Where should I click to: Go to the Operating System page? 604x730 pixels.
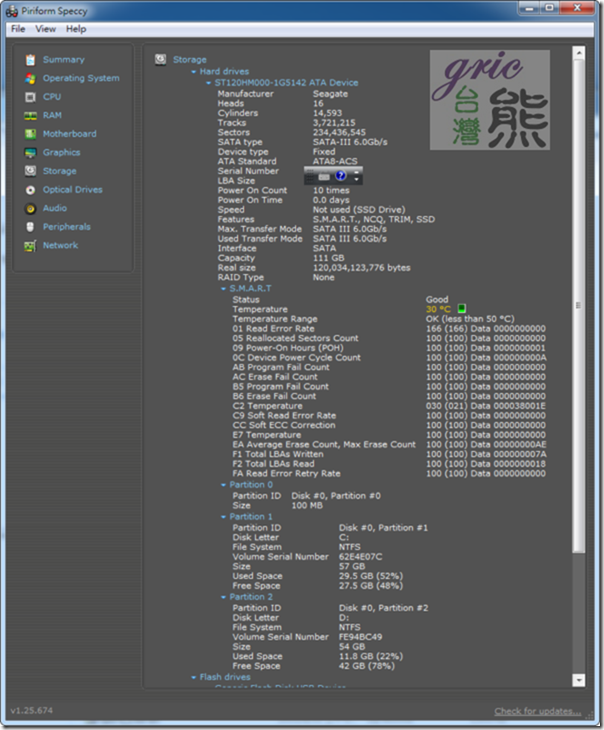(81, 78)
